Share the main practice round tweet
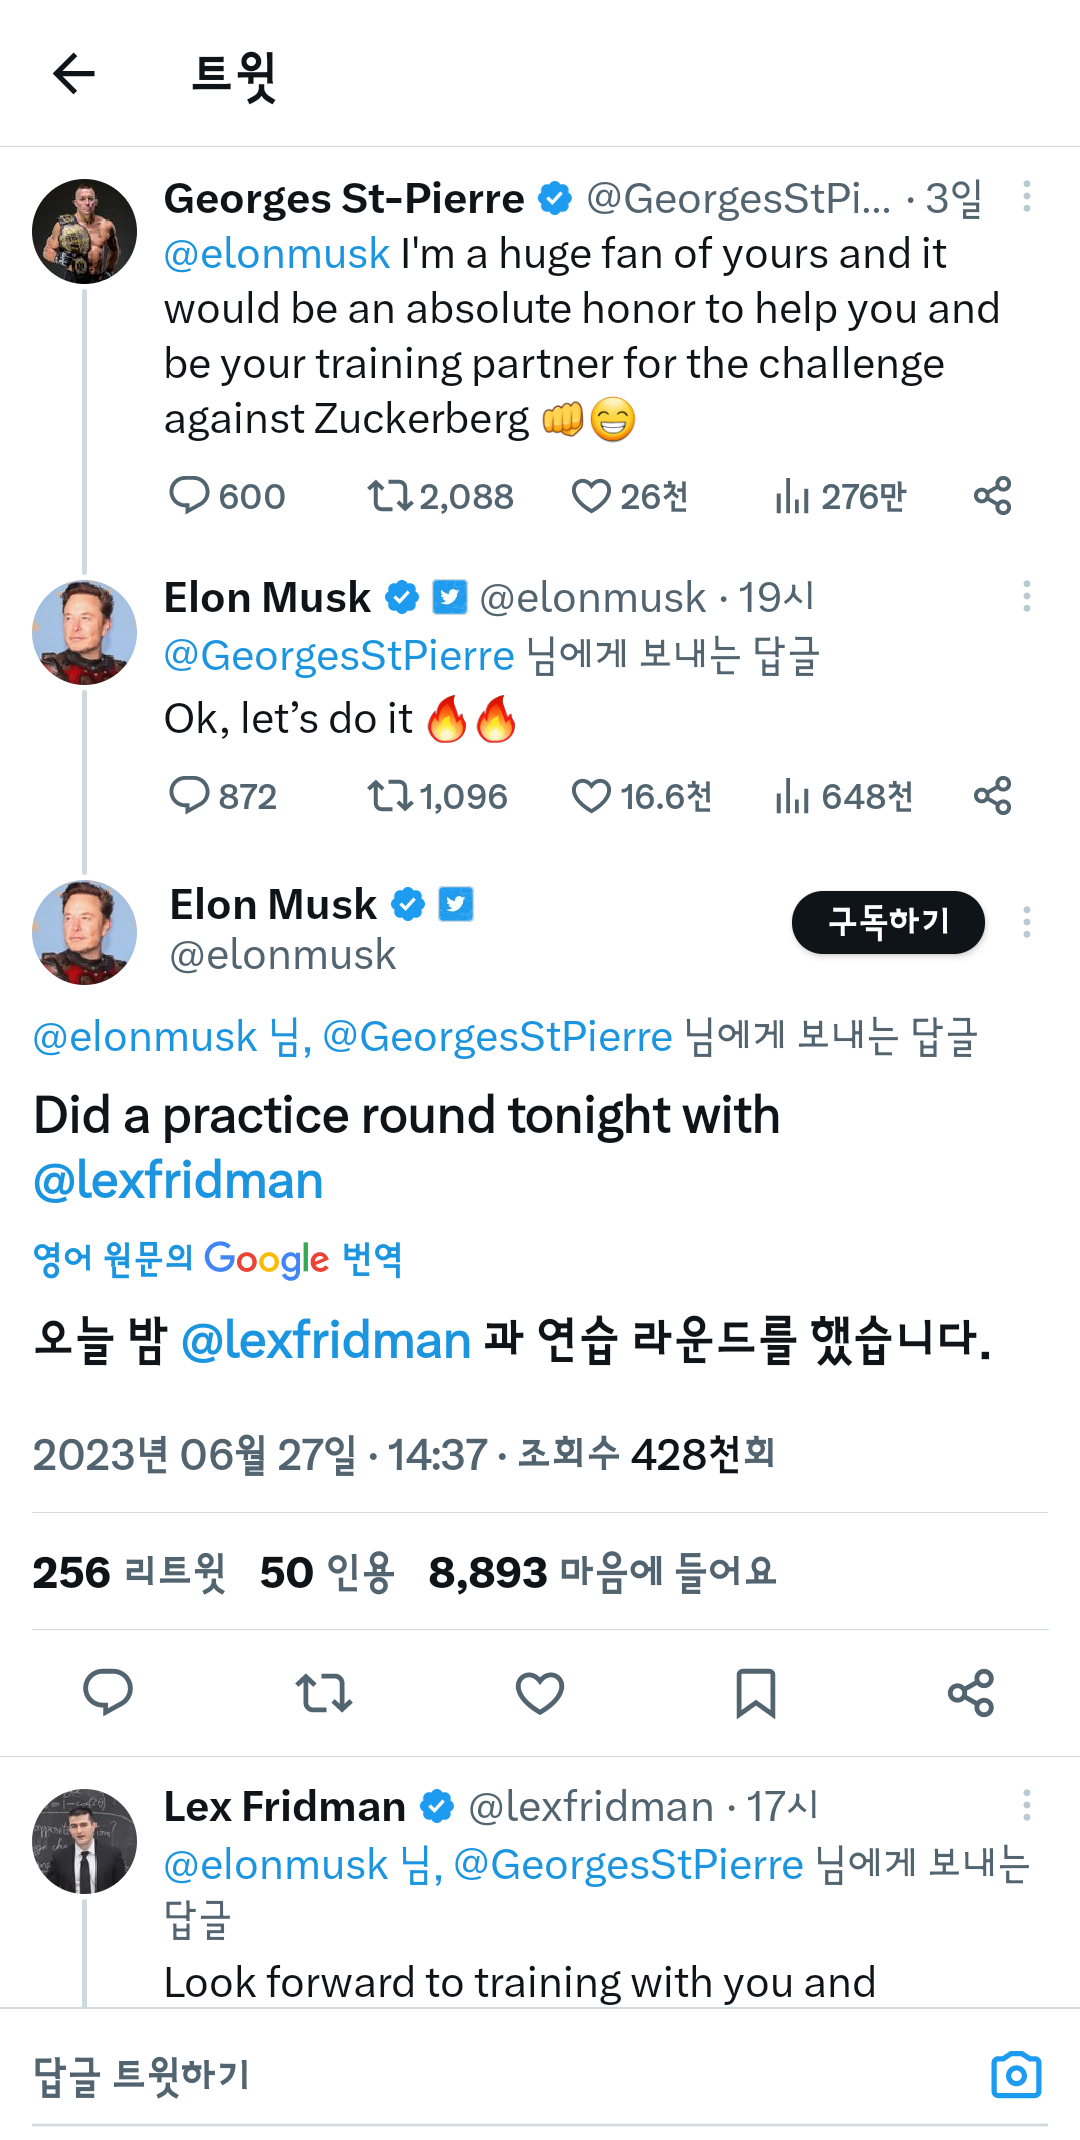1080x2140 pixels. [x=971, y=1693]
